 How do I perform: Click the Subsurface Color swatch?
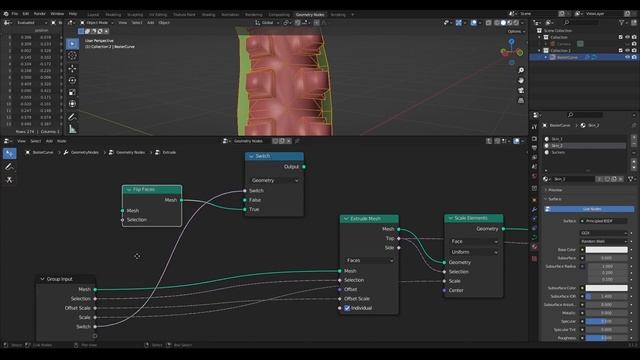click(607, 288)
